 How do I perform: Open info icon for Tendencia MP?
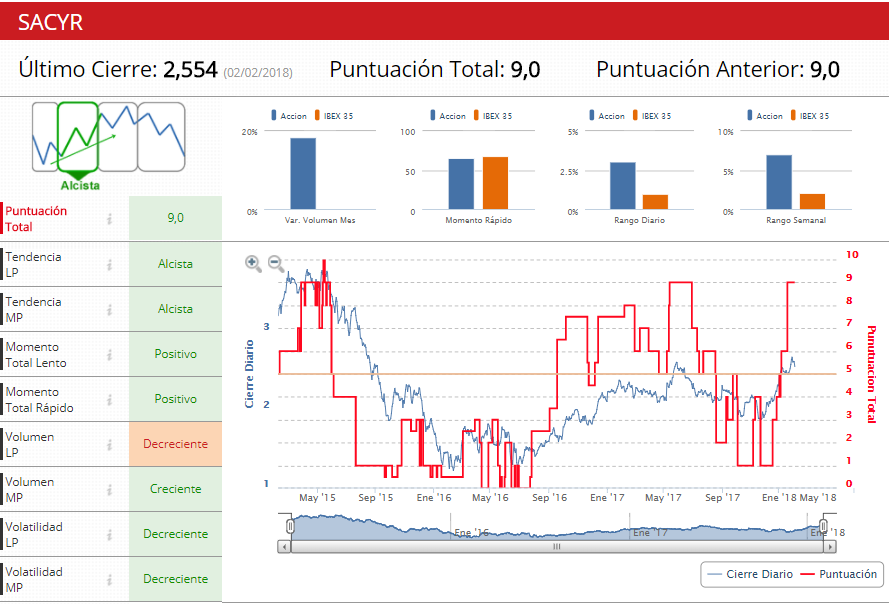(109, 310)
